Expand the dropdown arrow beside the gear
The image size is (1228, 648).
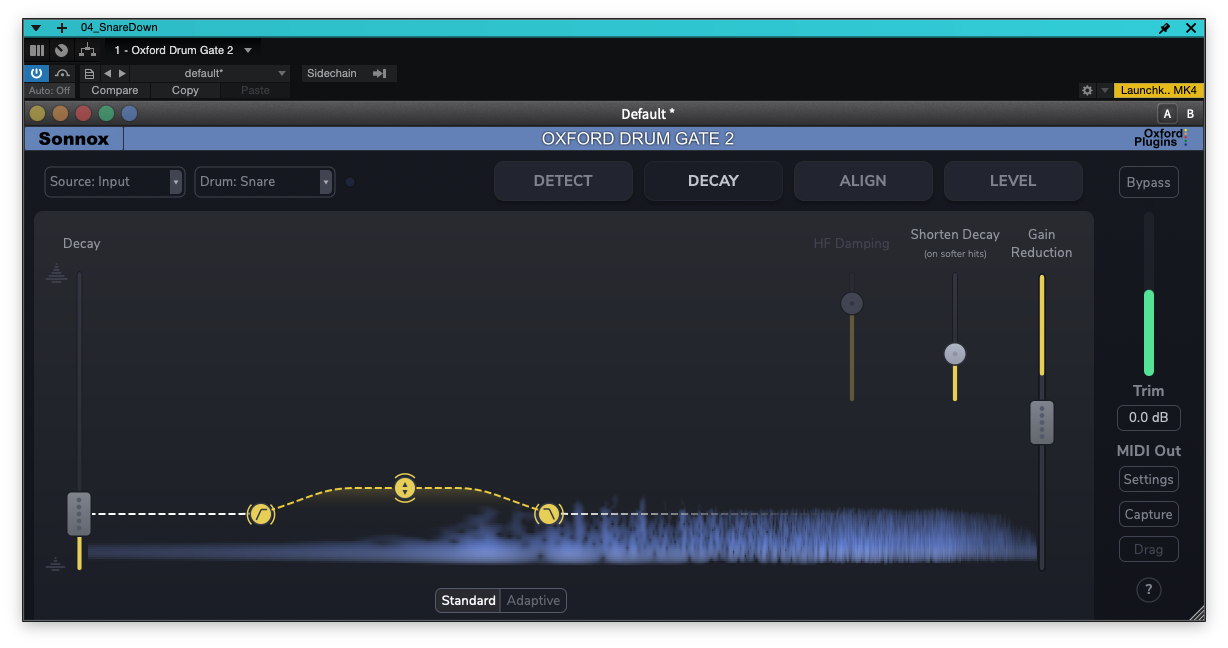point(1105,90)
